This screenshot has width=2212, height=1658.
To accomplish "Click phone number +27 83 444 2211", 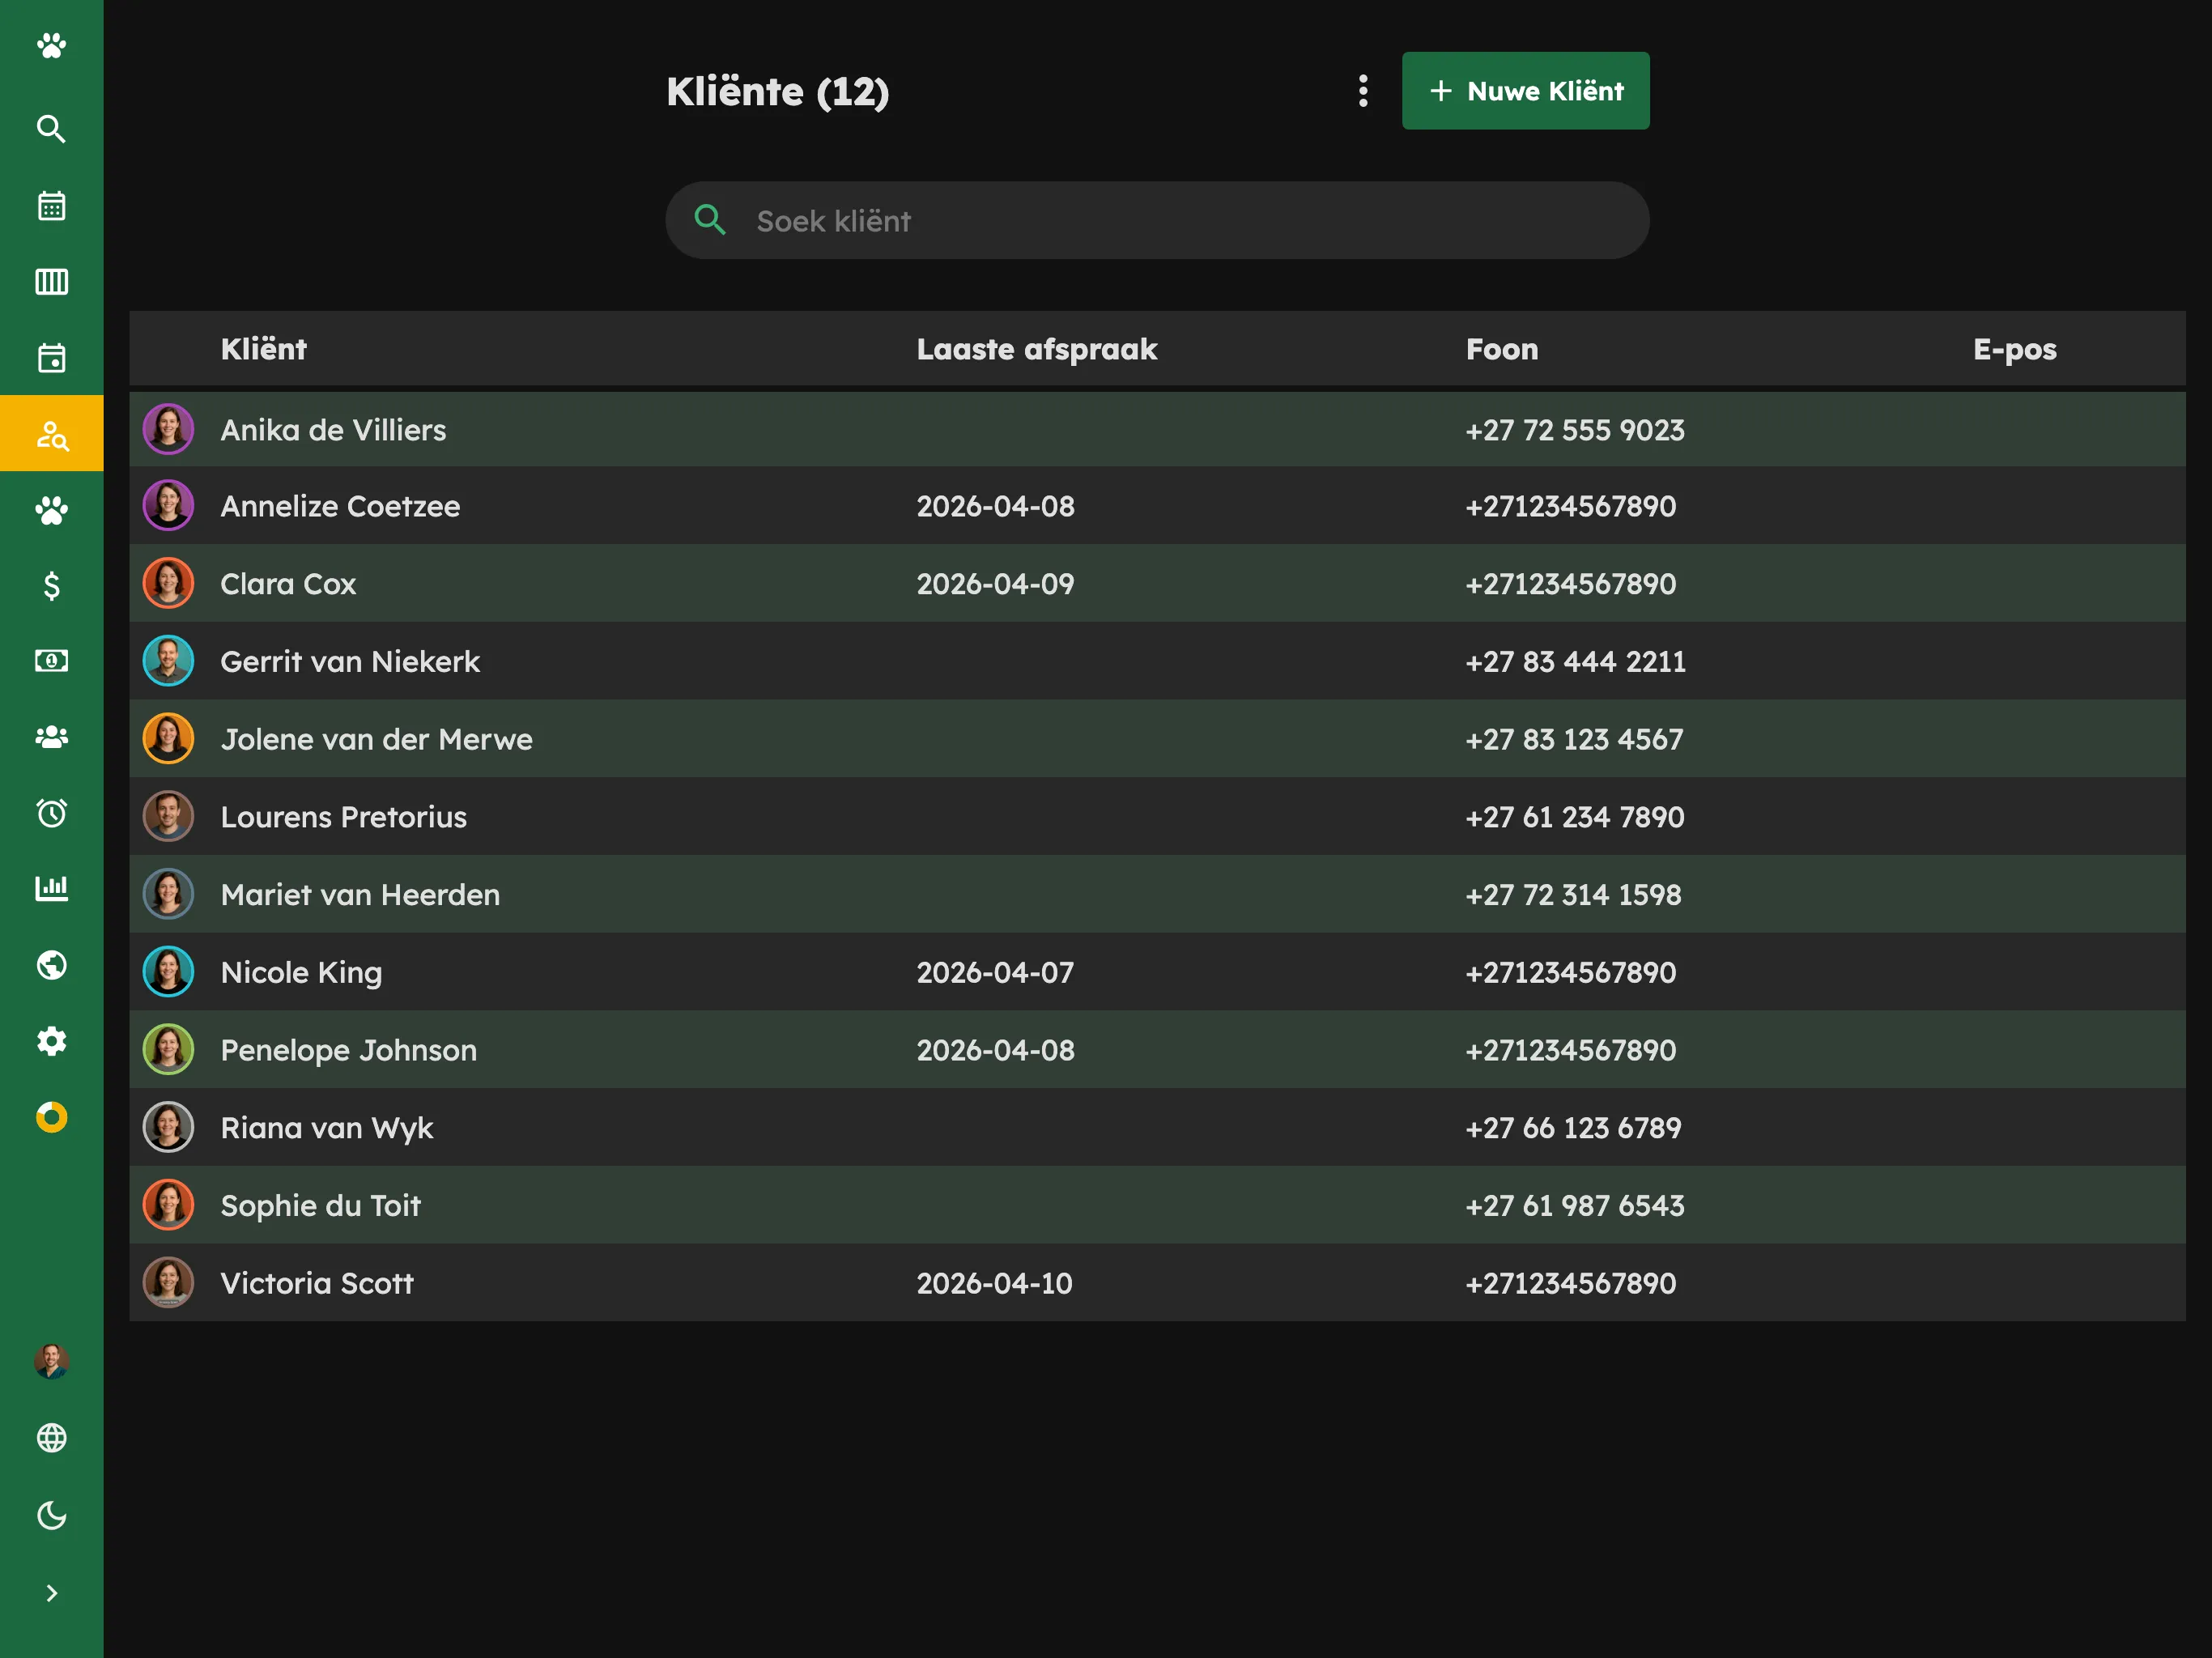I will pyautogui.click(x=1575, y=662).
